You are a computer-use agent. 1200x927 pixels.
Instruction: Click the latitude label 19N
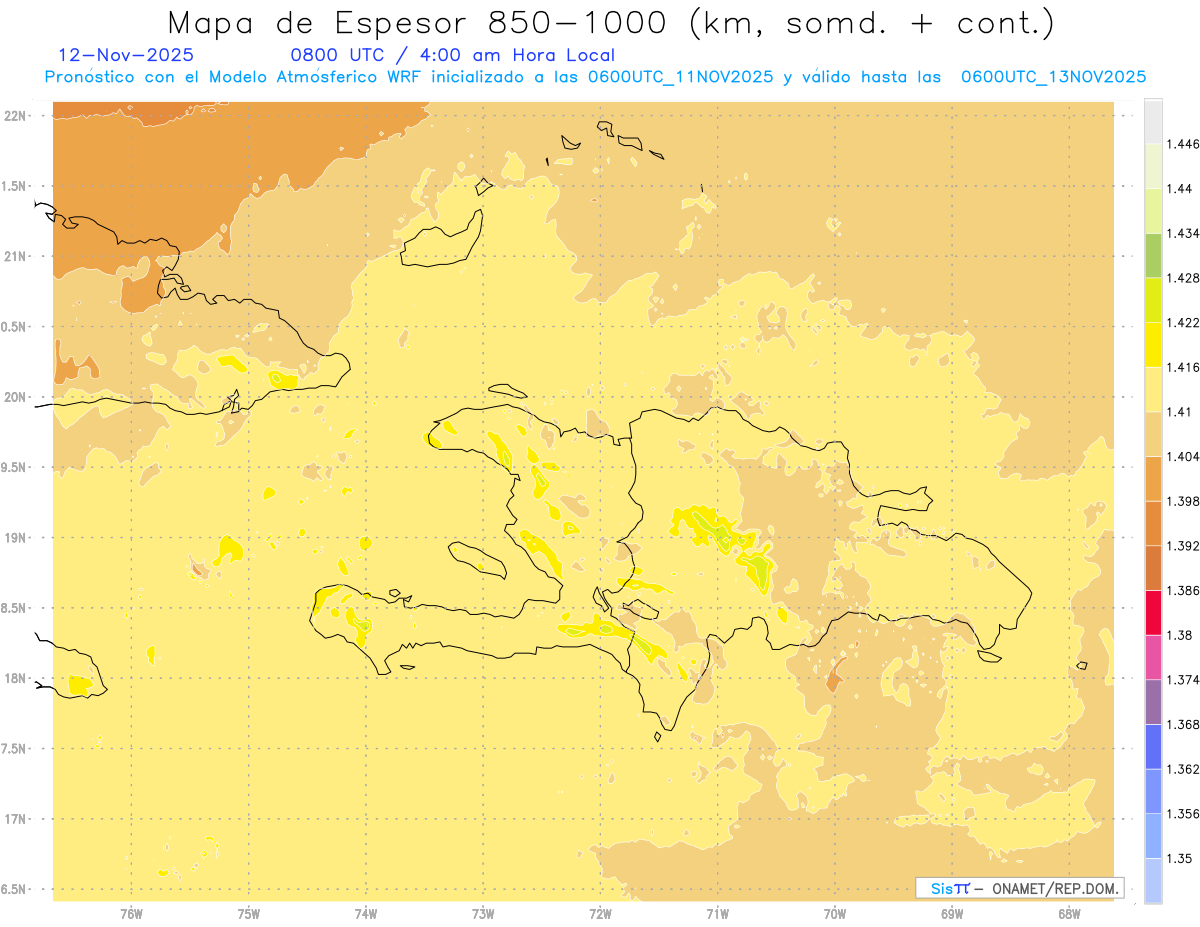17,538
